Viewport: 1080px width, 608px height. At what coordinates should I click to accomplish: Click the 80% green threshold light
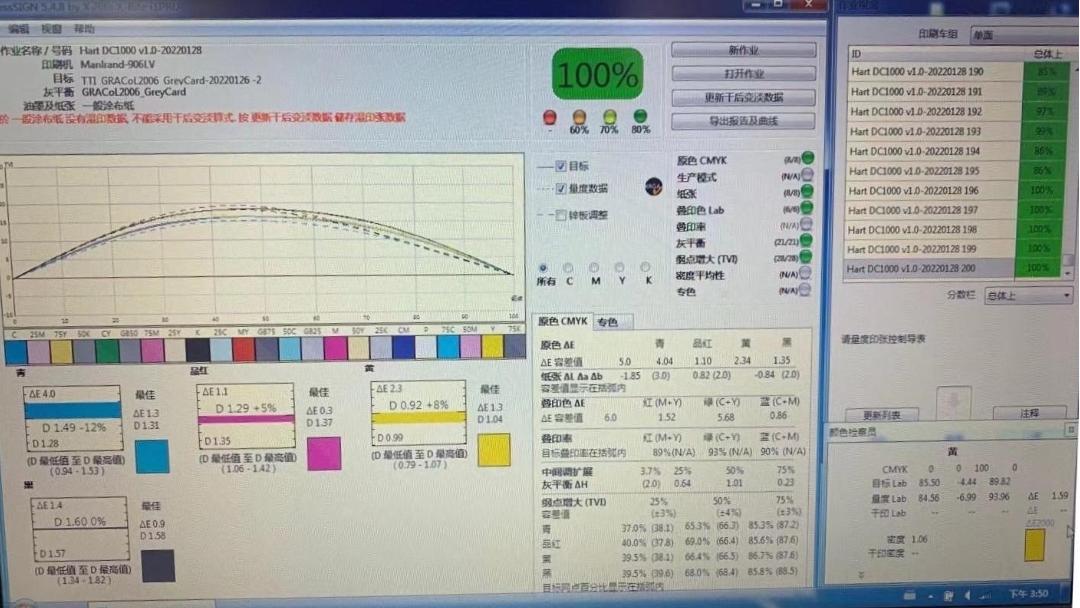coord(640,117)
